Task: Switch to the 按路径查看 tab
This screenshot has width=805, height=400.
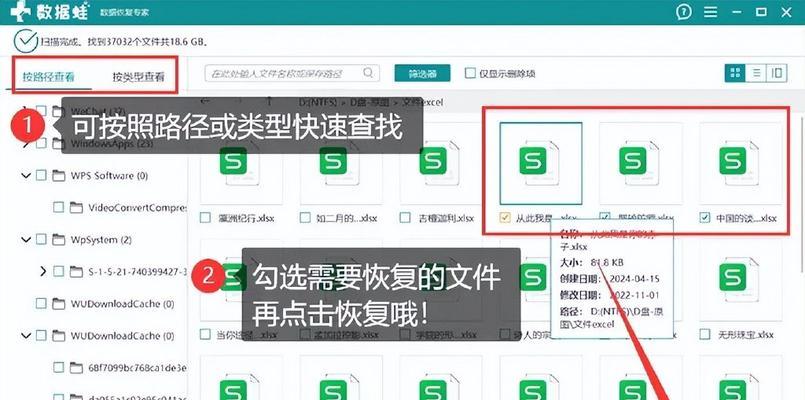Action: (48, 77)
